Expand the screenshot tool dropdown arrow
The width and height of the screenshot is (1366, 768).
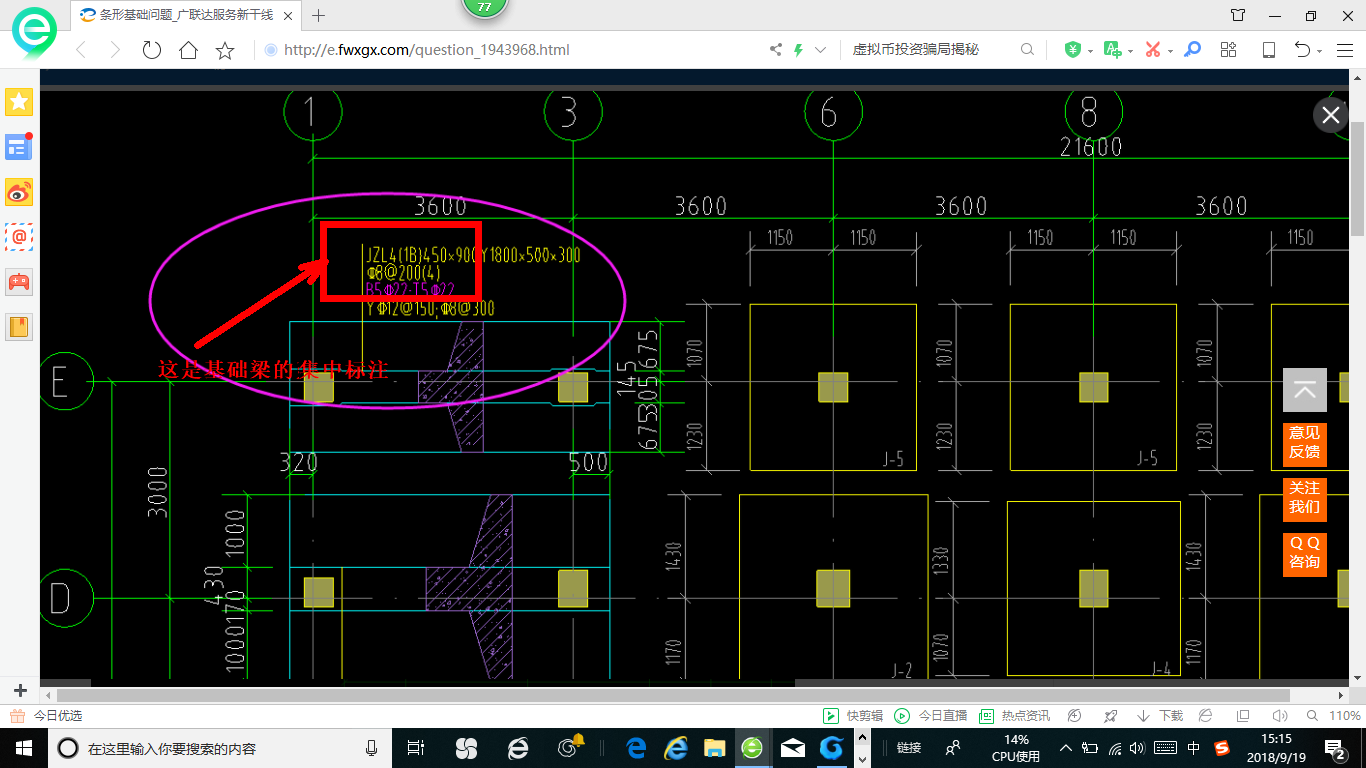tap(1170, 51)
